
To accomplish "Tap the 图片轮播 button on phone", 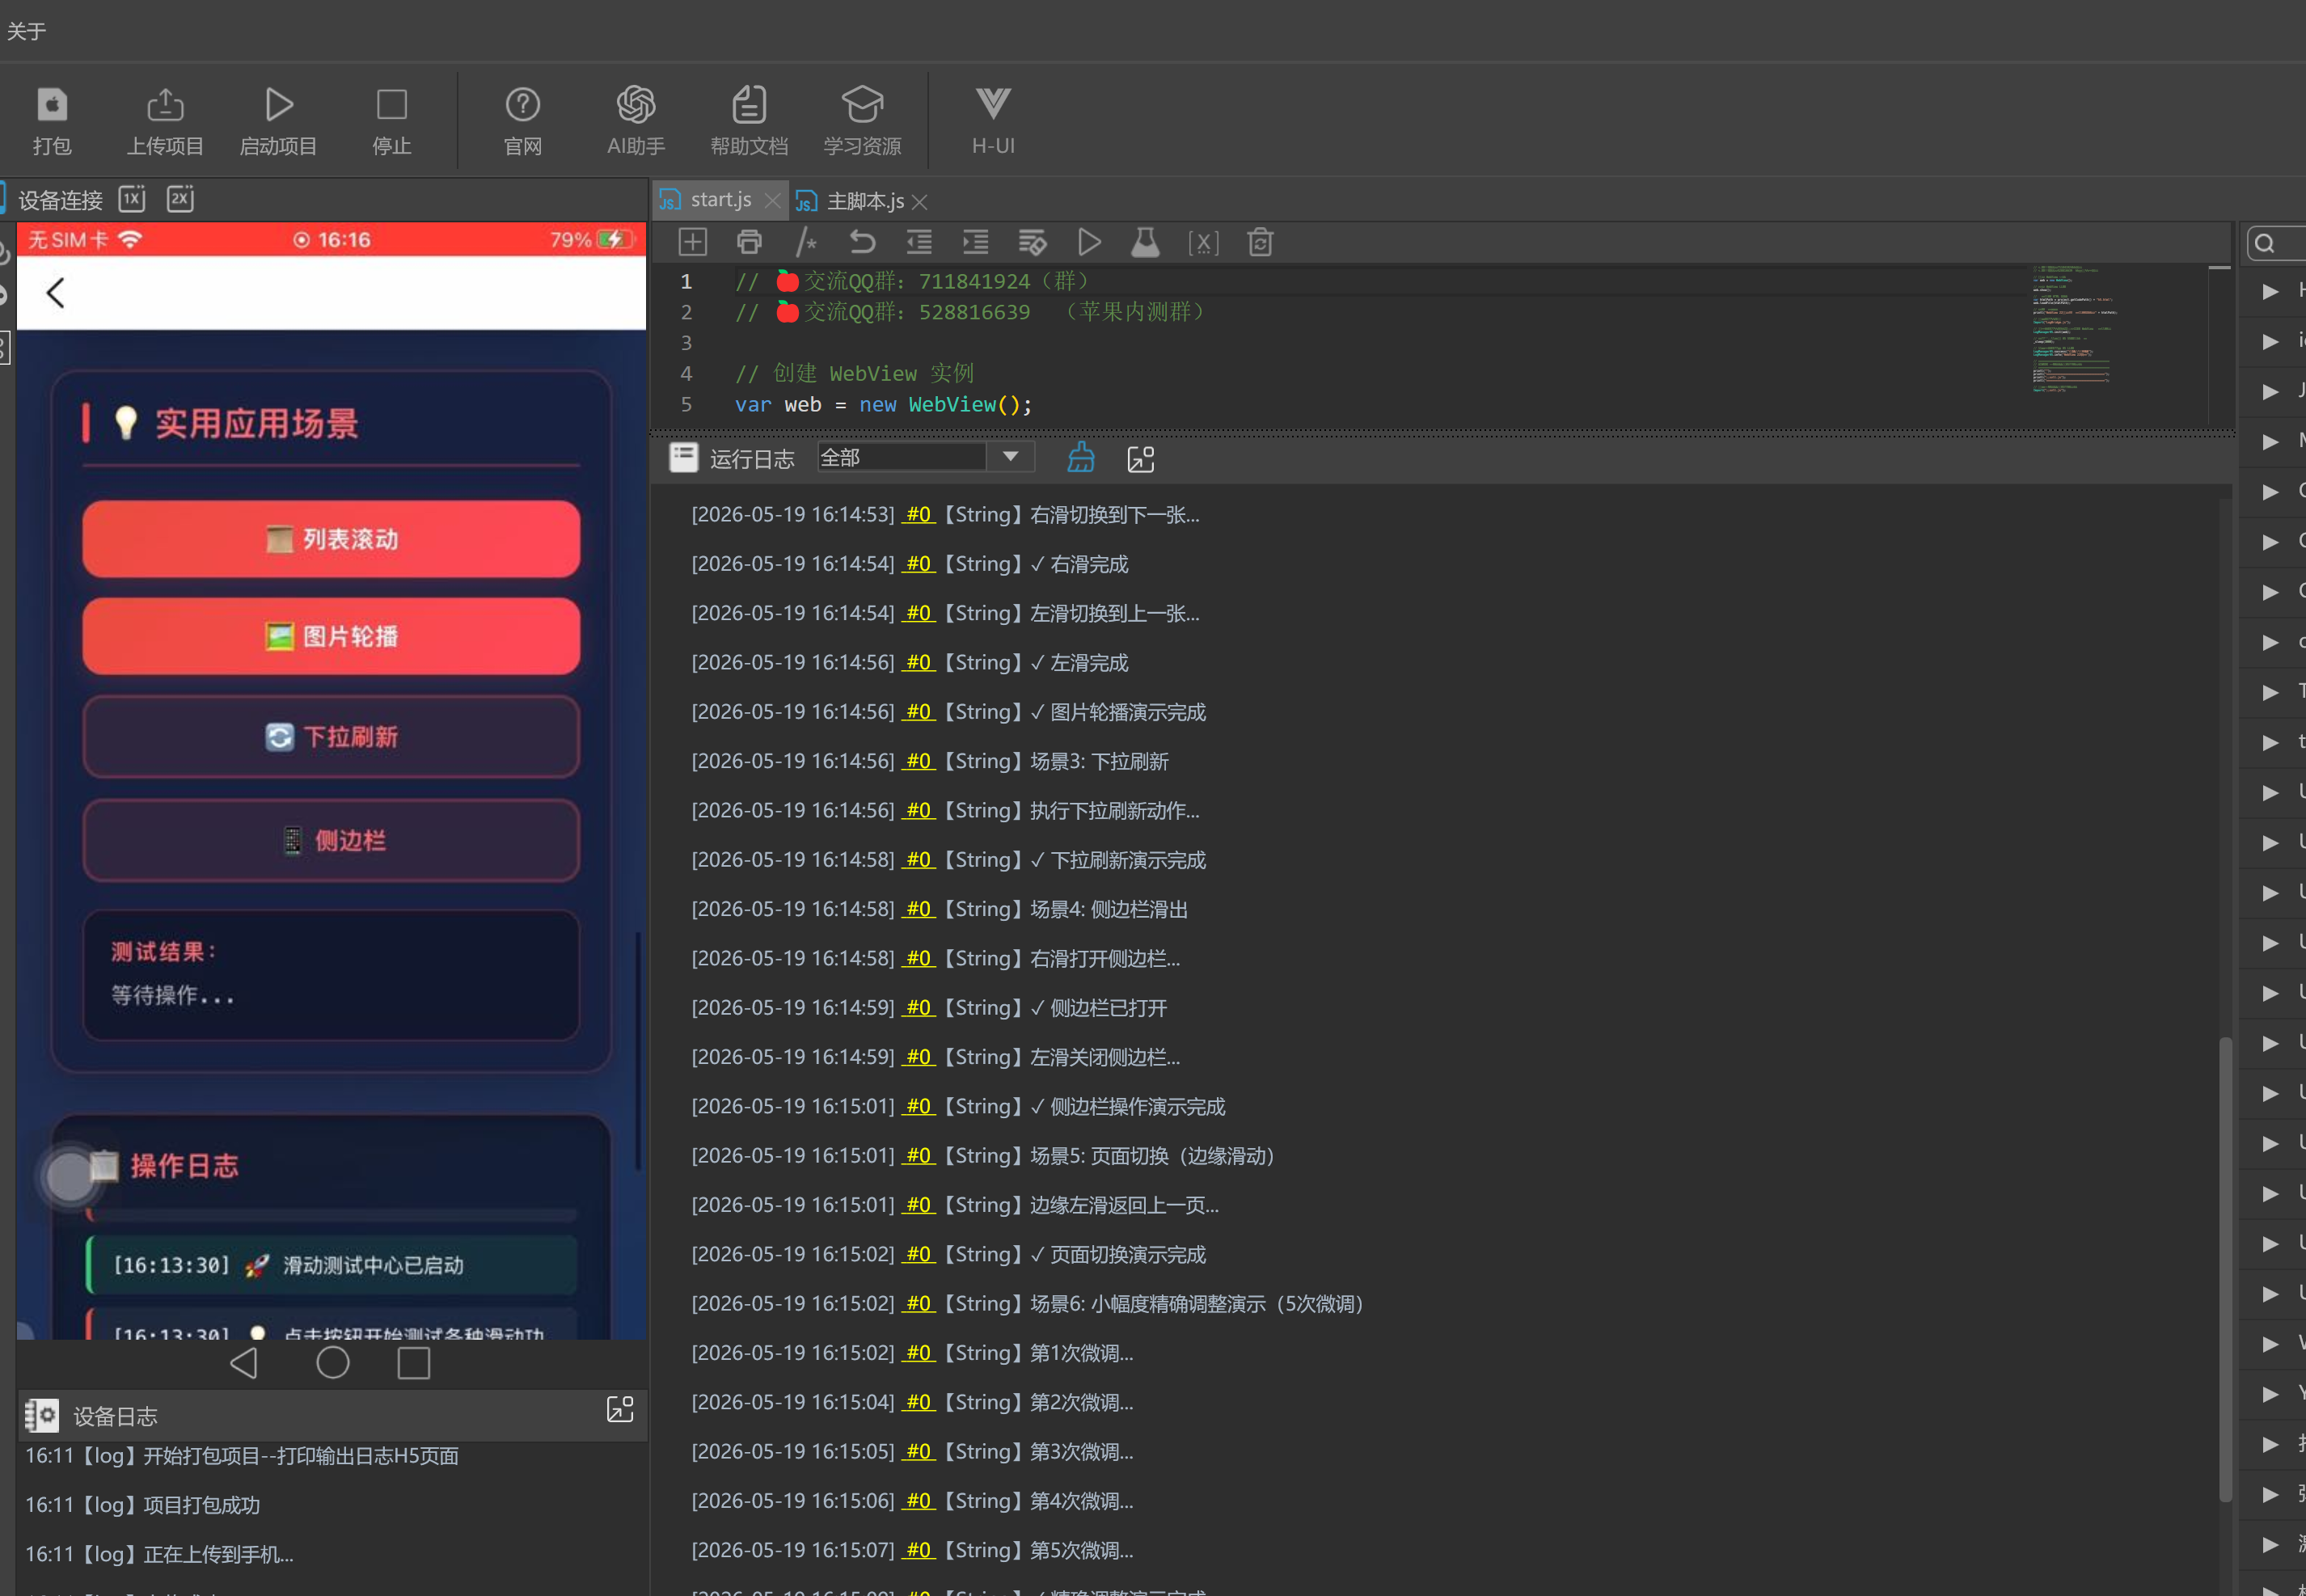I will (331, 636).
